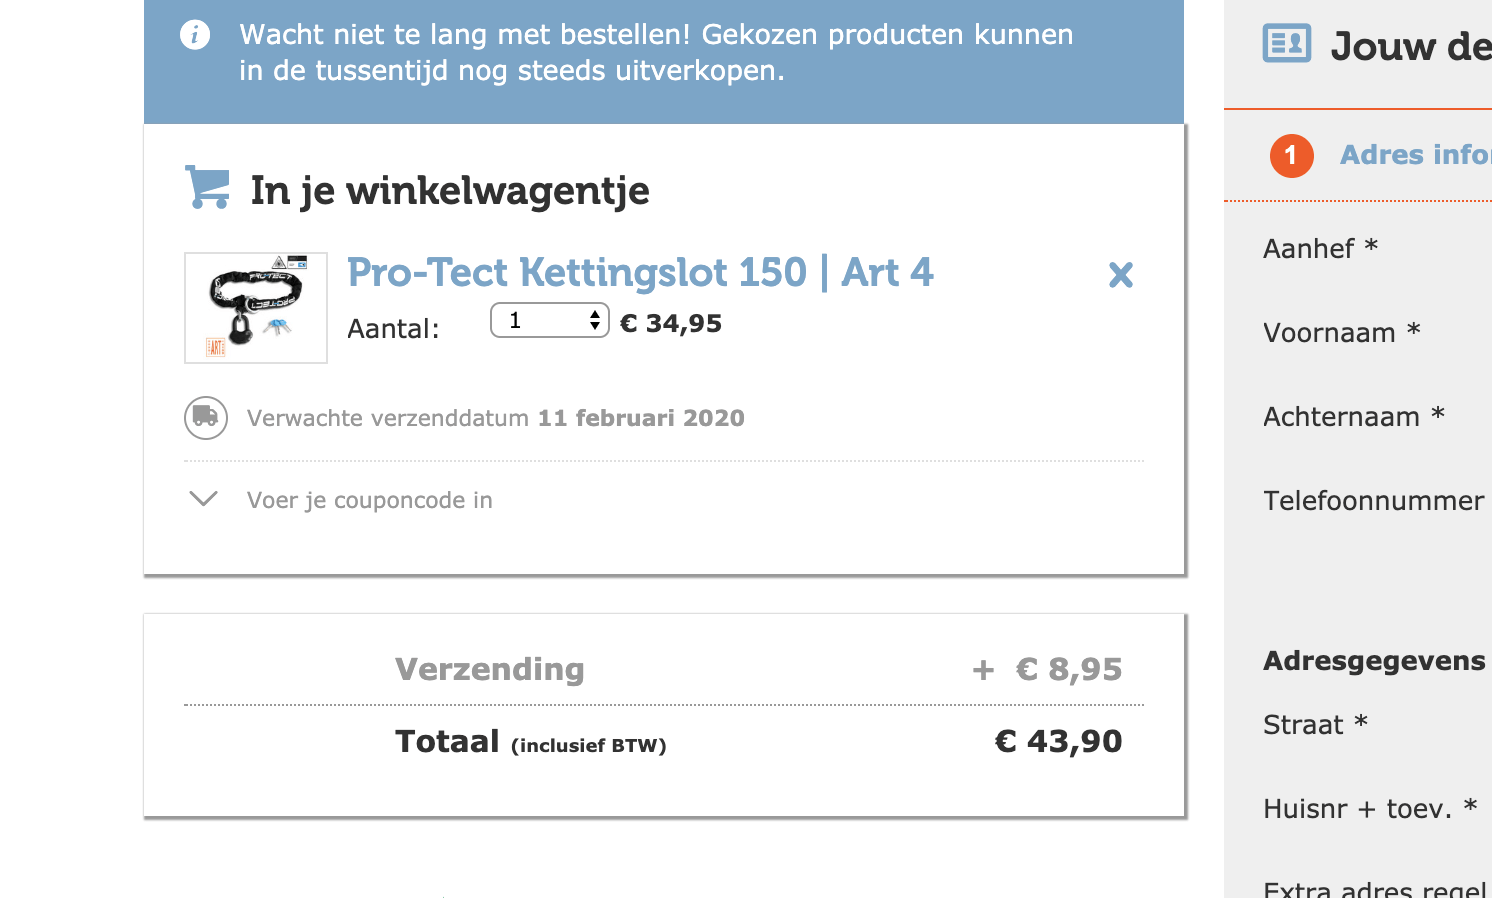Click the Totaal inclusief BTW amount
Image resolution: width=1492 pixels, height=898 pixels.
tap(1058, 741)
